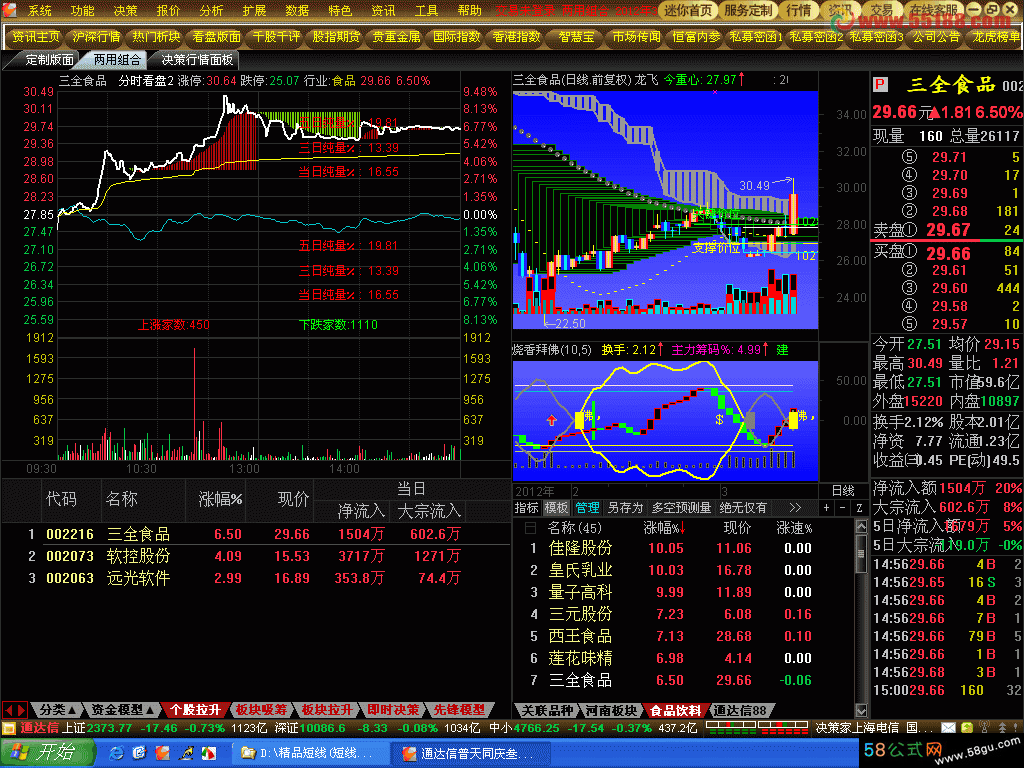This screenshot has width=1024, height=768.
Task: Click the left red arrow navigation icon
Action: 8,710
